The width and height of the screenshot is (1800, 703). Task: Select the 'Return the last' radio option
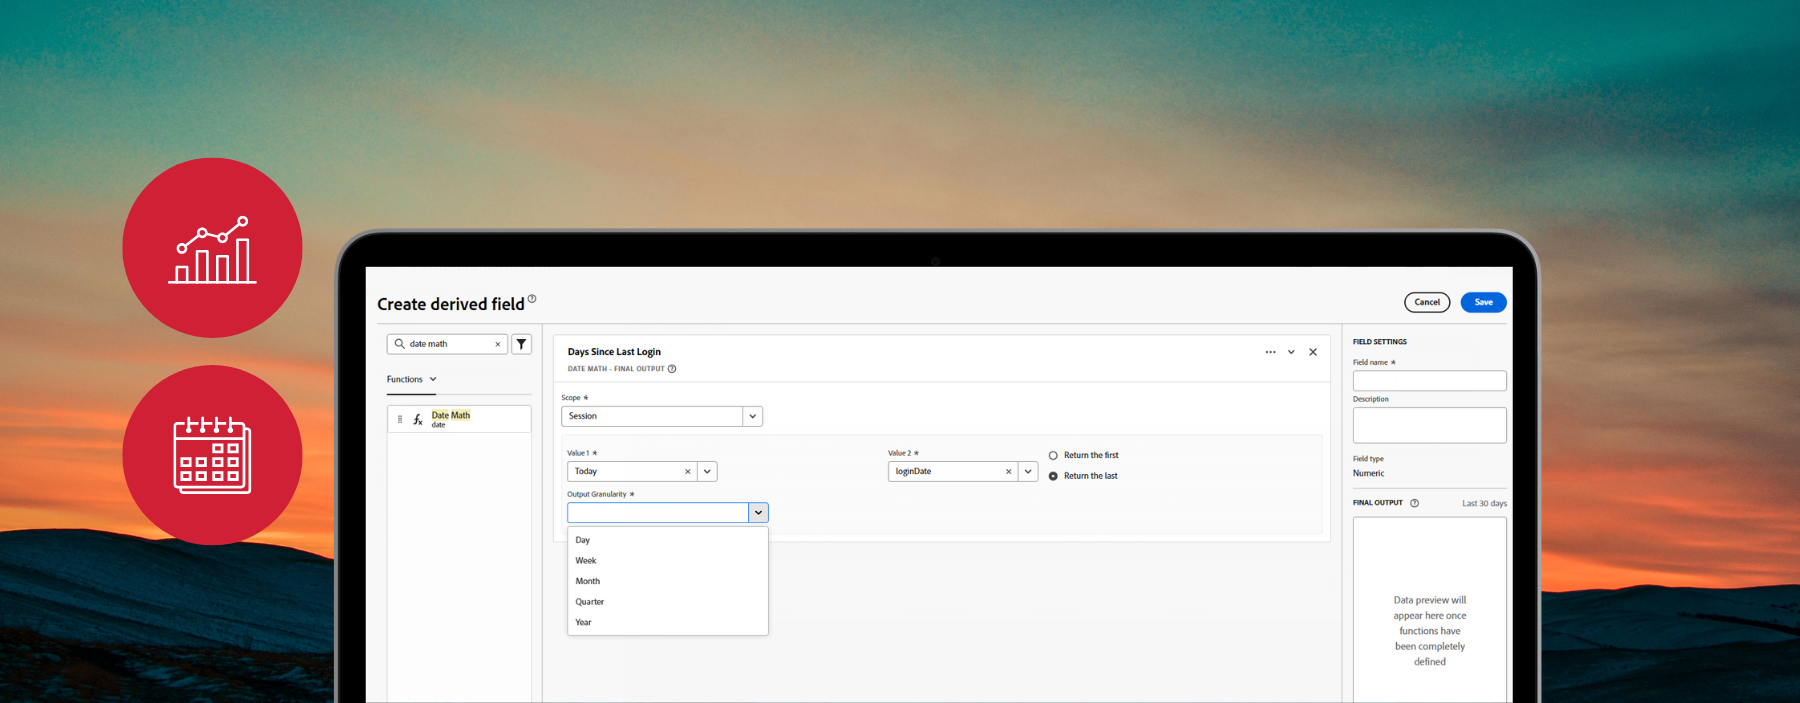click(1053, 476)
